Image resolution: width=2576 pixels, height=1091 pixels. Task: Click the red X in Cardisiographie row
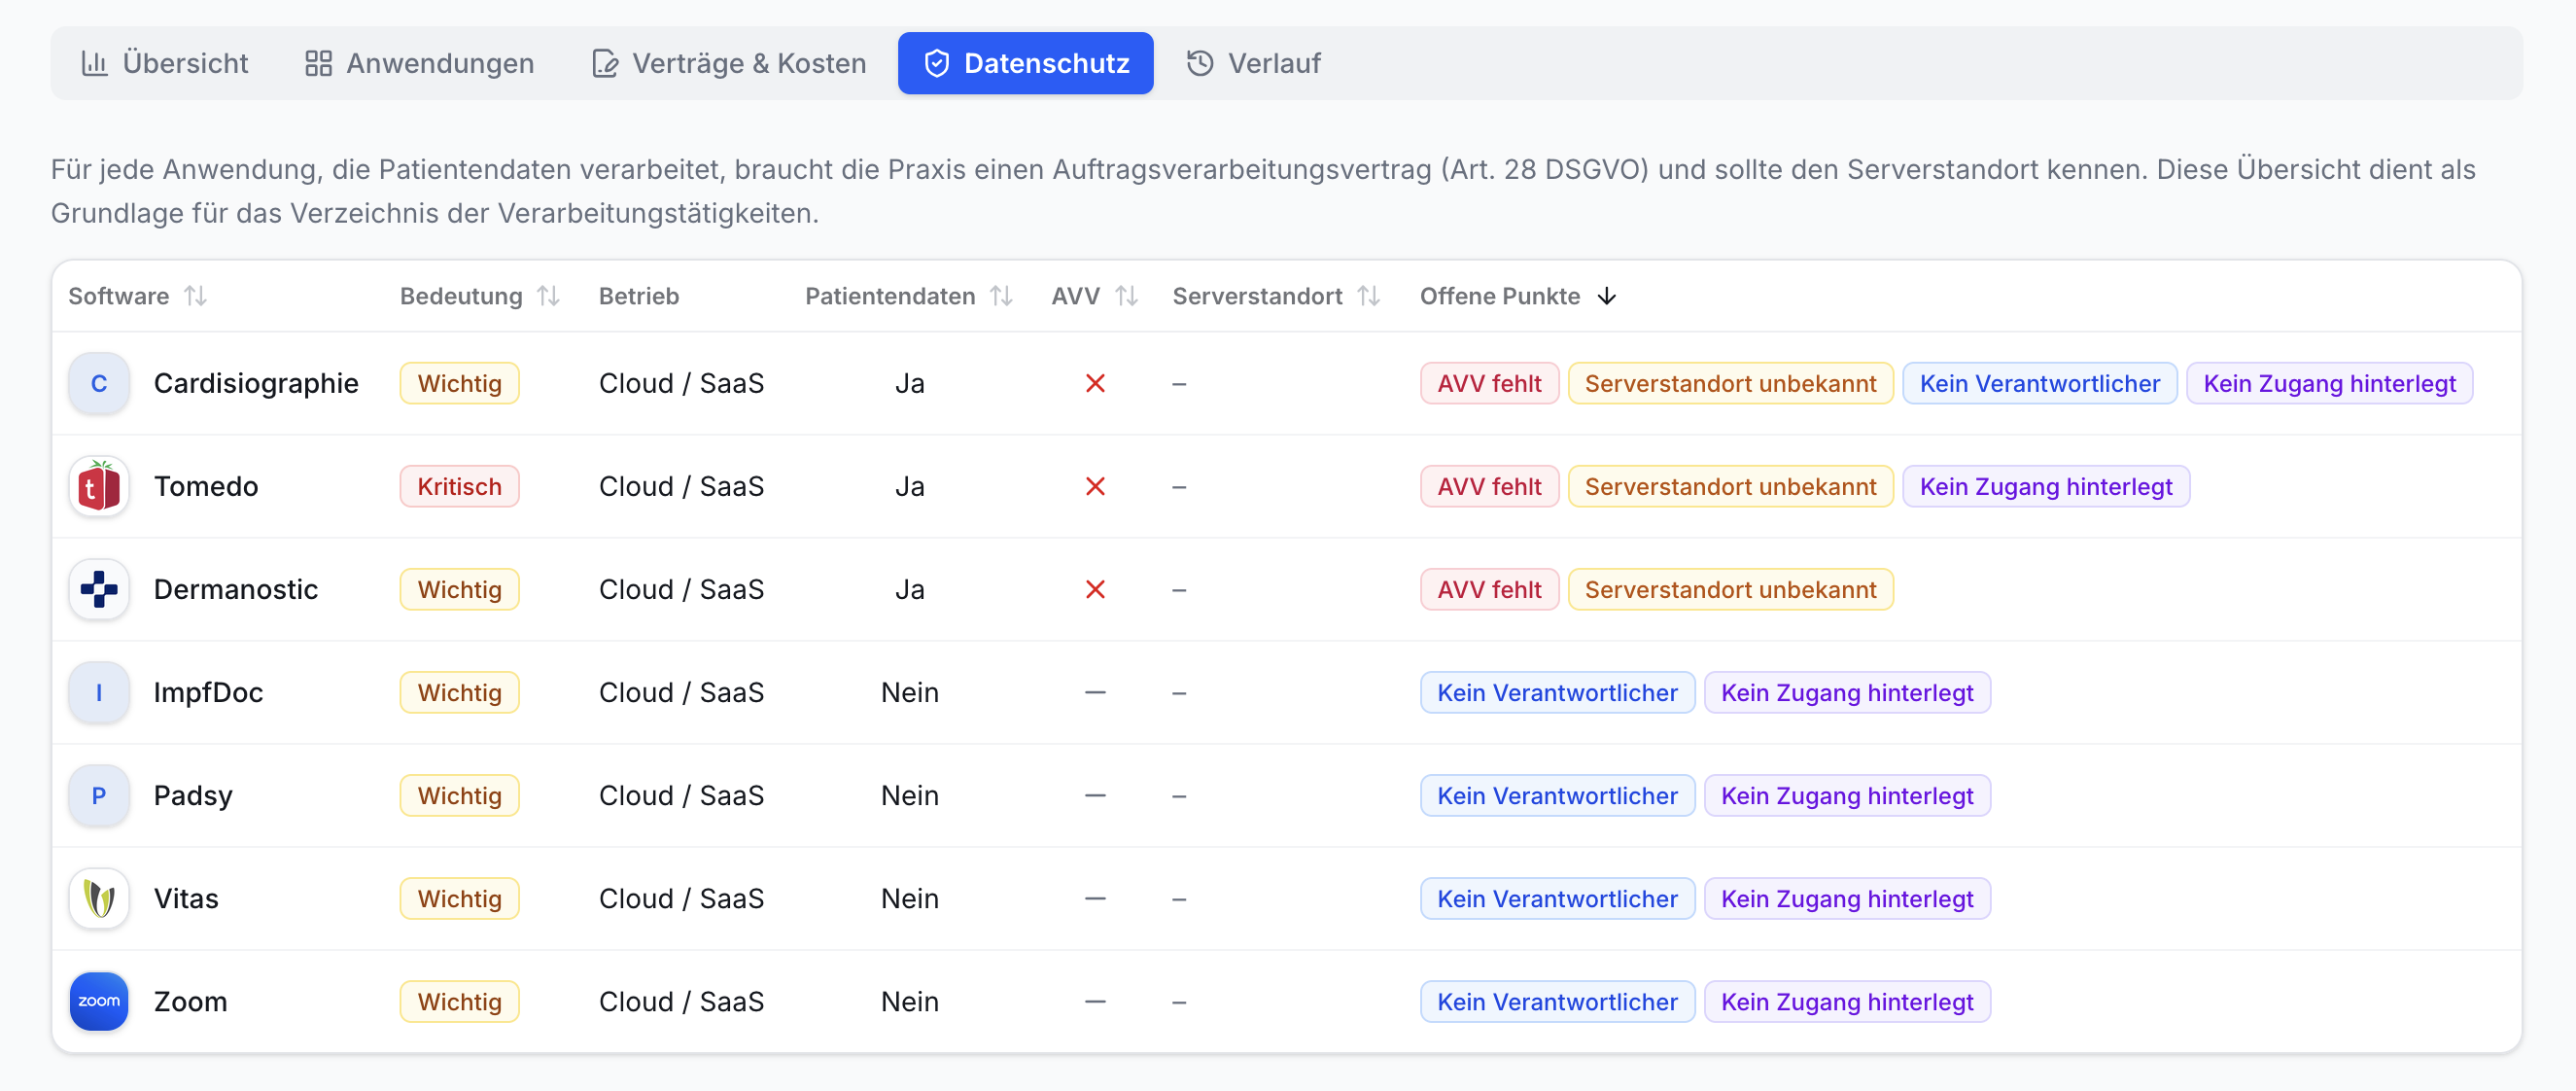pyautogui.click(x=1095, y=383)
